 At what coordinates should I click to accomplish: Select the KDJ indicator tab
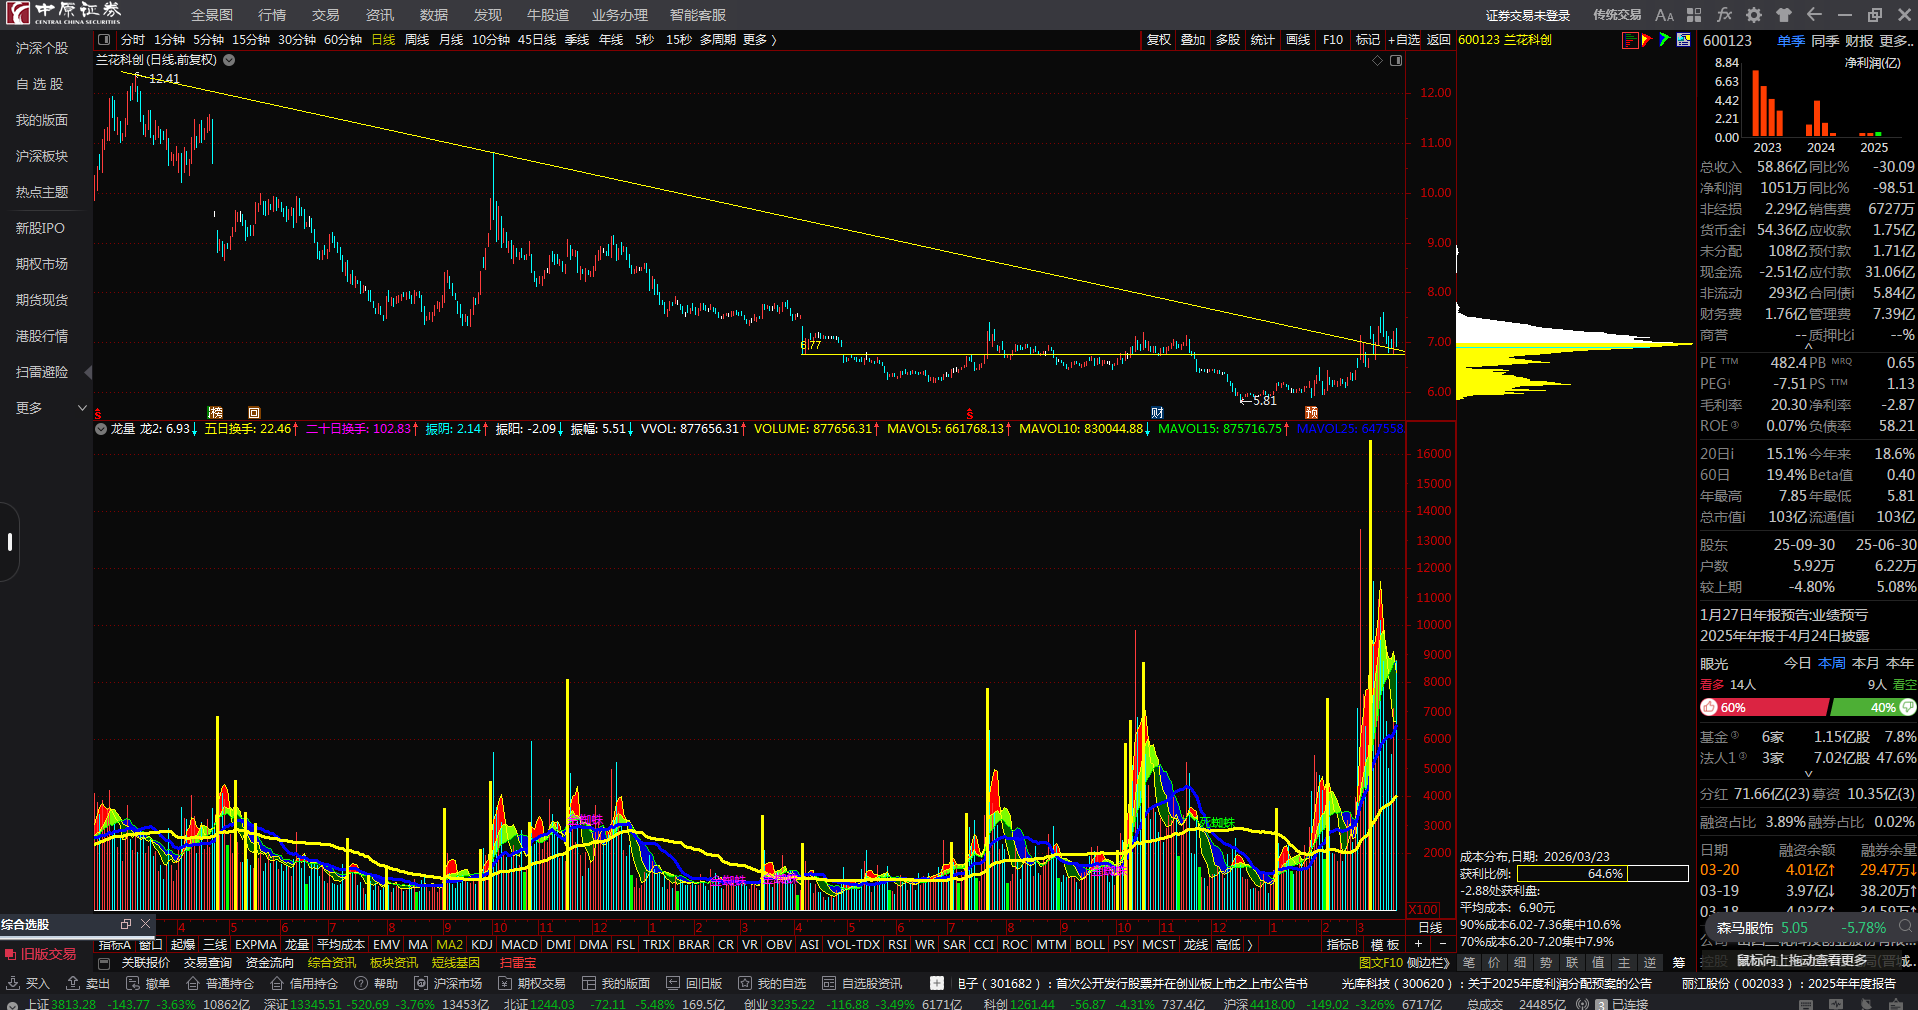482,945
